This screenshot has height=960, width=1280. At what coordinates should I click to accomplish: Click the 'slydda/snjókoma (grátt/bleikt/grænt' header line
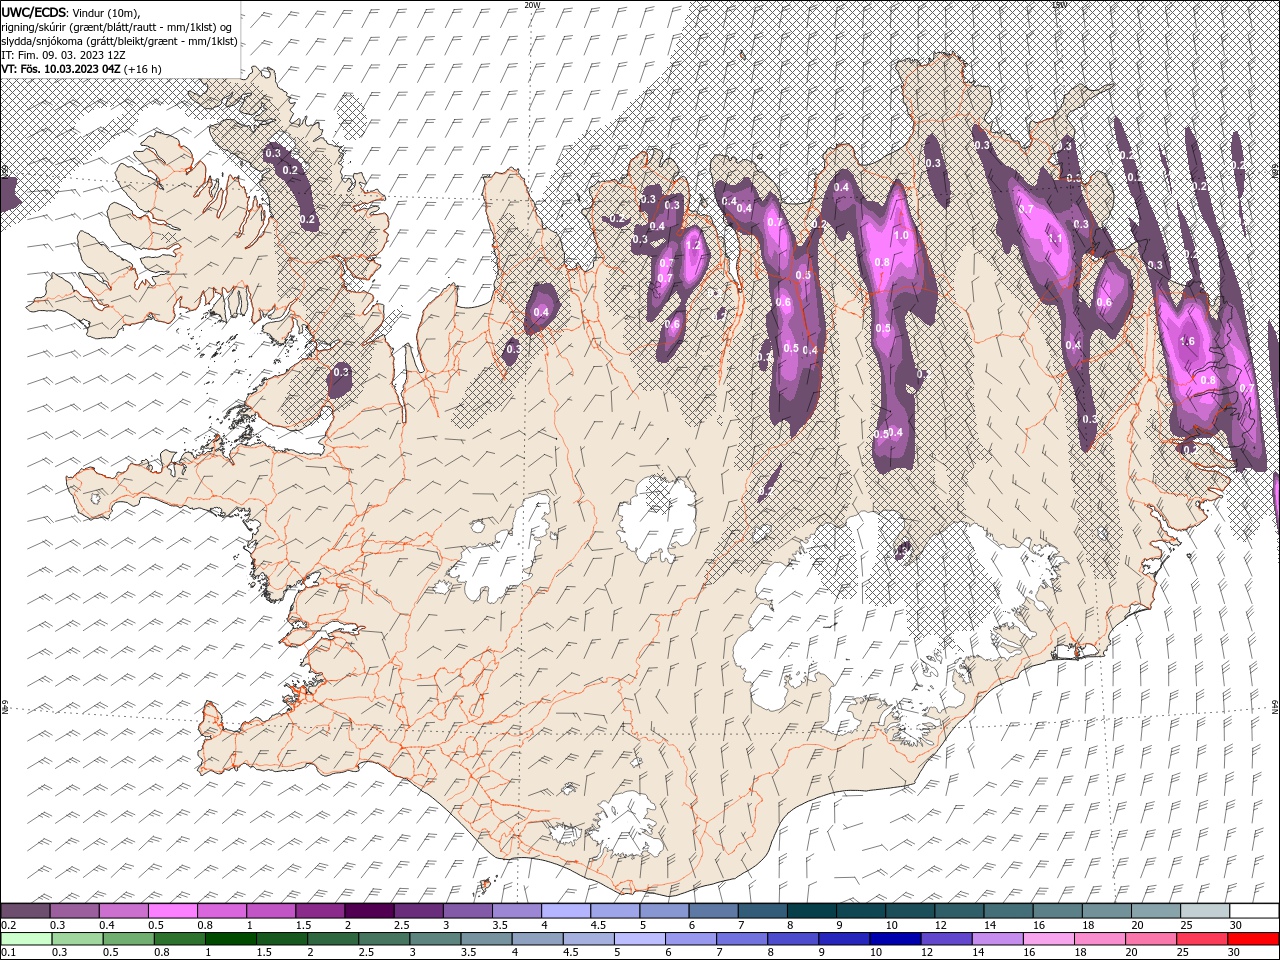pos(119,41)
